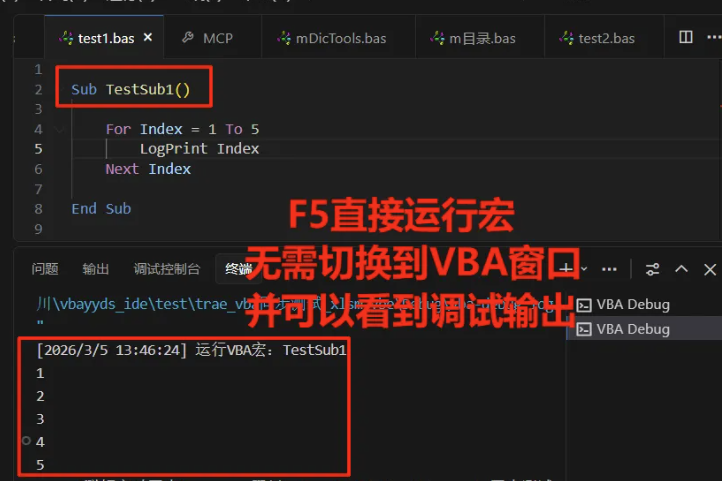Screen dimensions: 722x481
Task: Close the bottom panel
Action: tap(710, 269)
